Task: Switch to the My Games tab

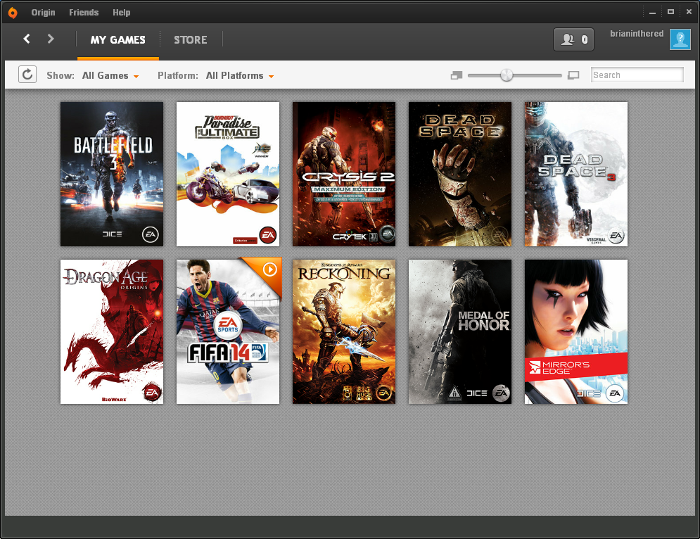Action: click(118, 40)
